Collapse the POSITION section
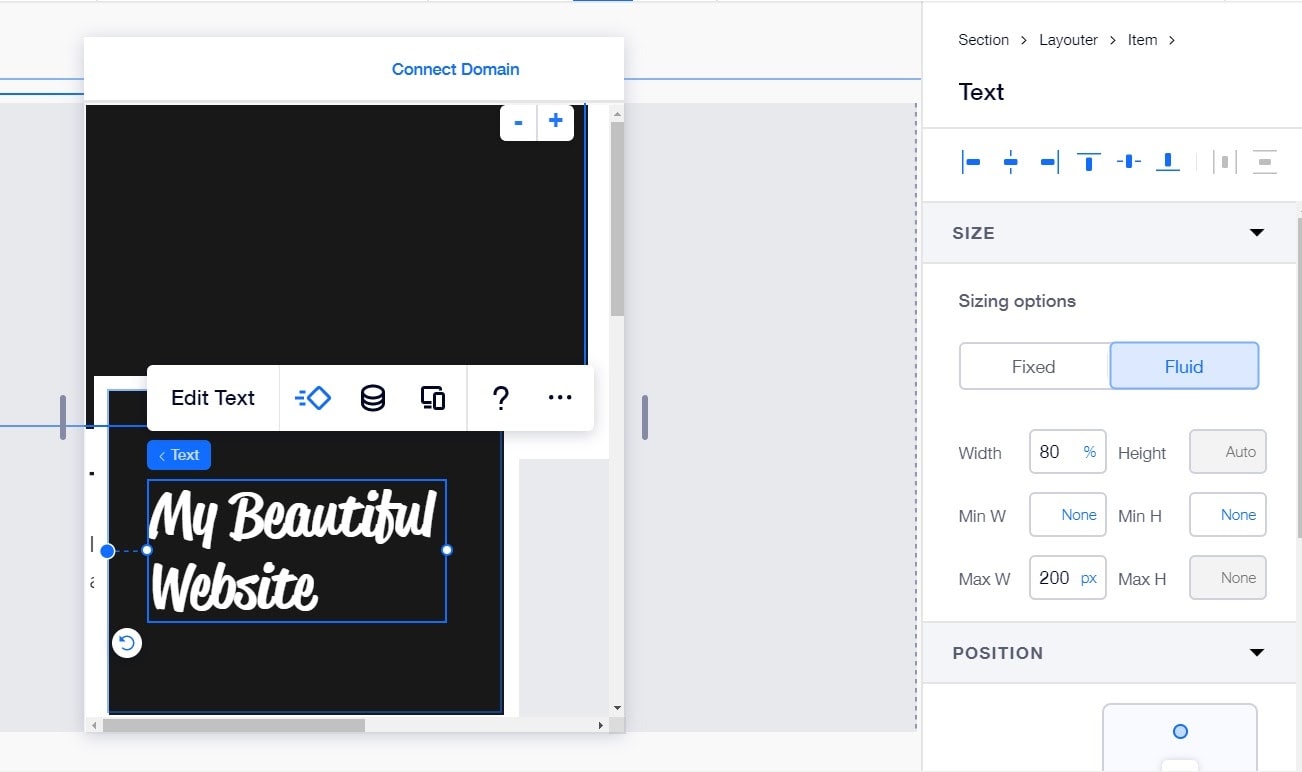 (x=1256, y=652)
